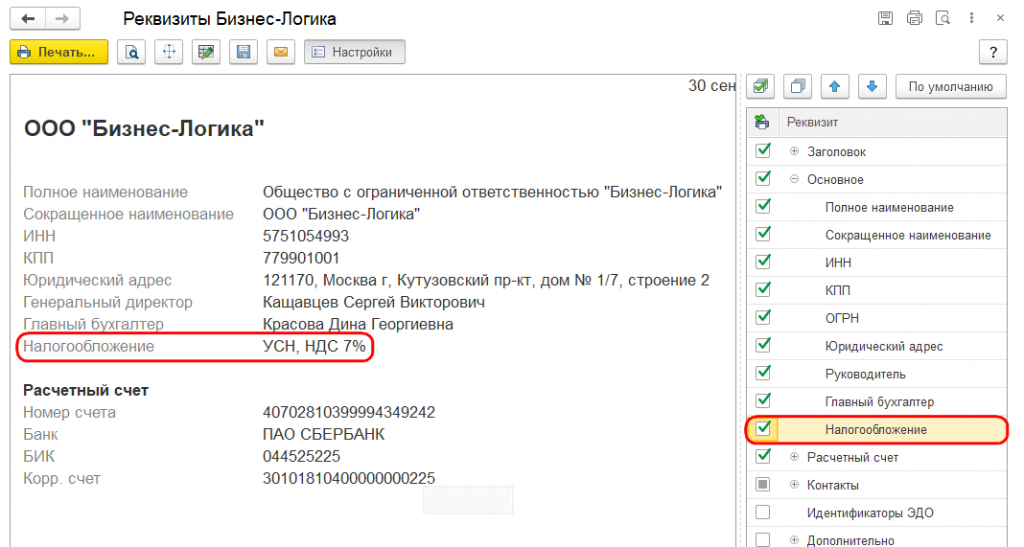The width and height of the screenshot is (1024, 547).
Task: Click director name Кащавцев Сергей Викторович
Action: 374,302
